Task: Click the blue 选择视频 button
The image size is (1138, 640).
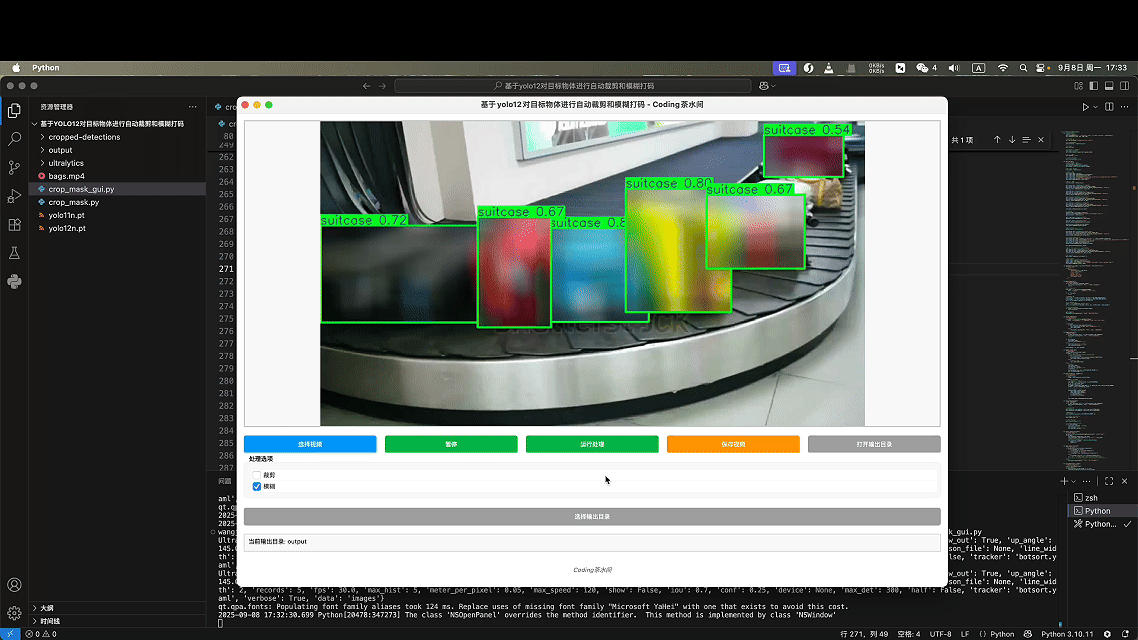Action: [310, 444]
